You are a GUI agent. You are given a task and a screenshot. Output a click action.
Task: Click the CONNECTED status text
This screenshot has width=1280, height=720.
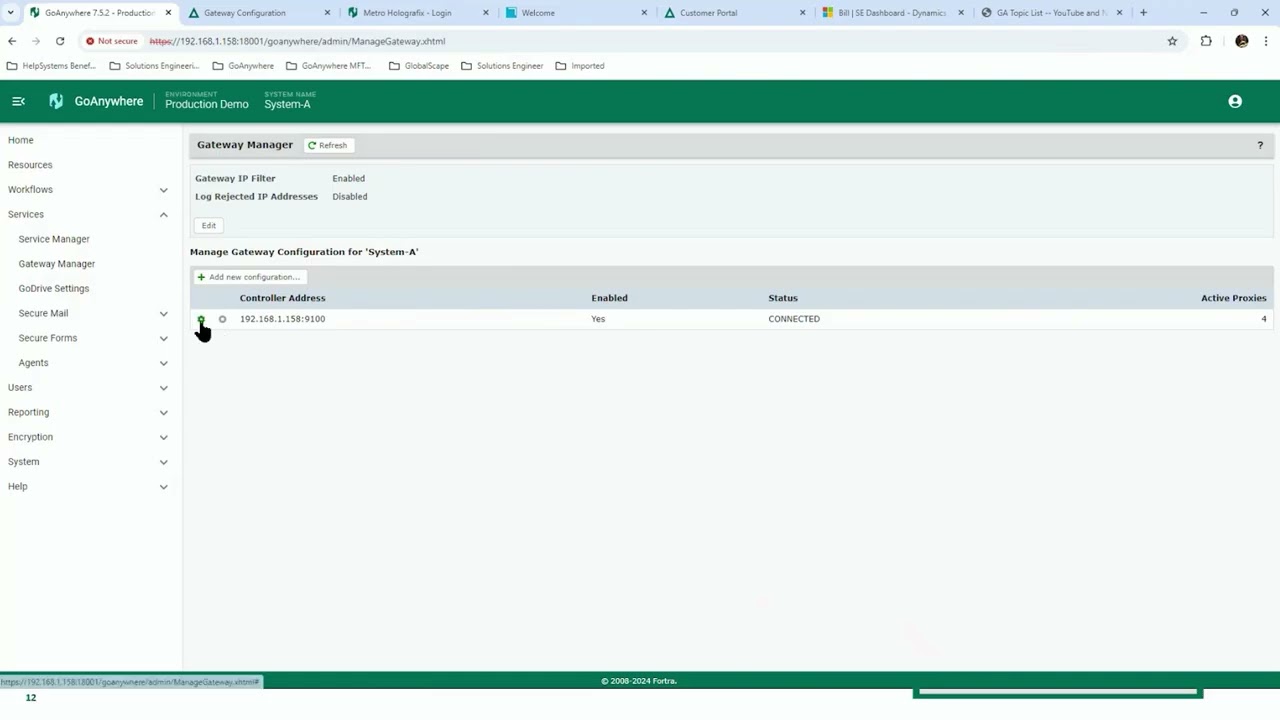[x=794, y=319]
